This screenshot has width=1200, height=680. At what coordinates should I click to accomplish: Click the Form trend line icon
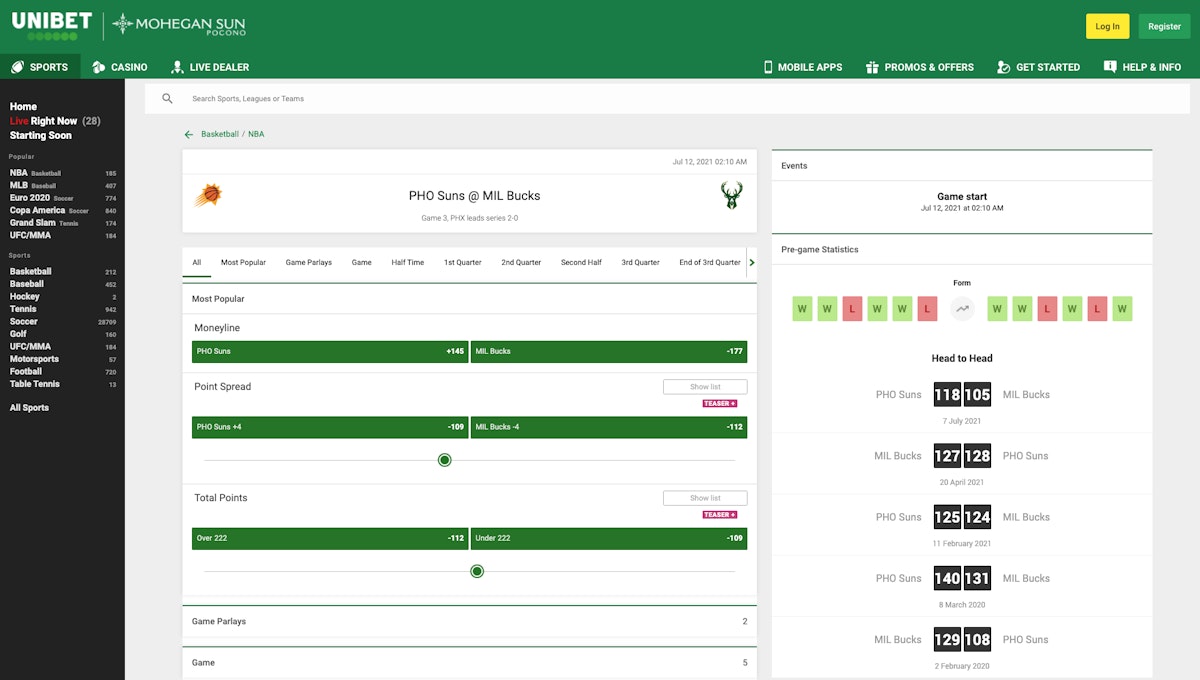[x=961, y=308]
